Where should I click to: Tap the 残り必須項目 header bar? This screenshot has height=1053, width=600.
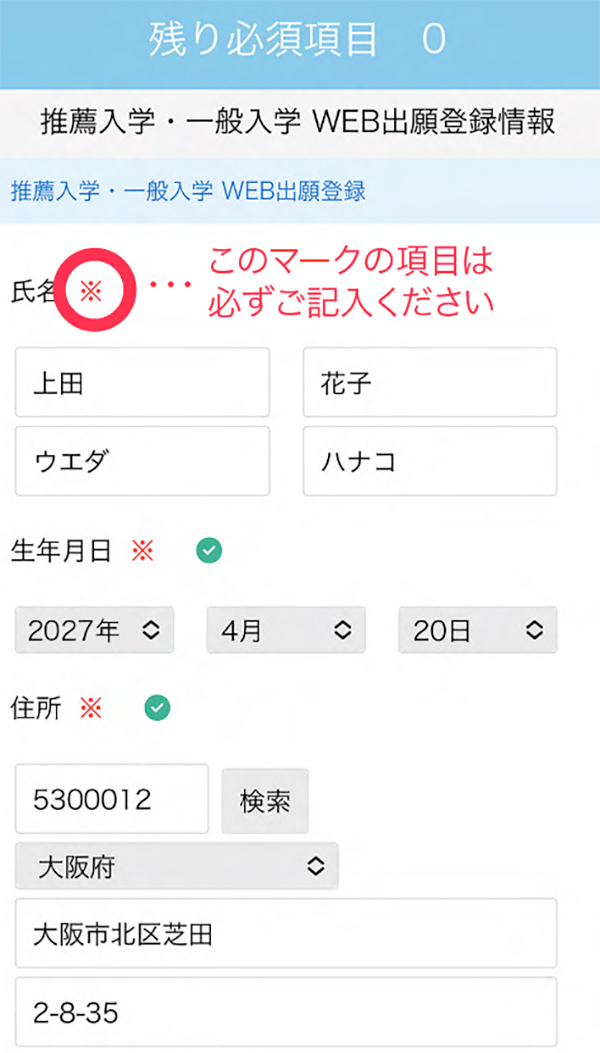click(x=299, y=40)
